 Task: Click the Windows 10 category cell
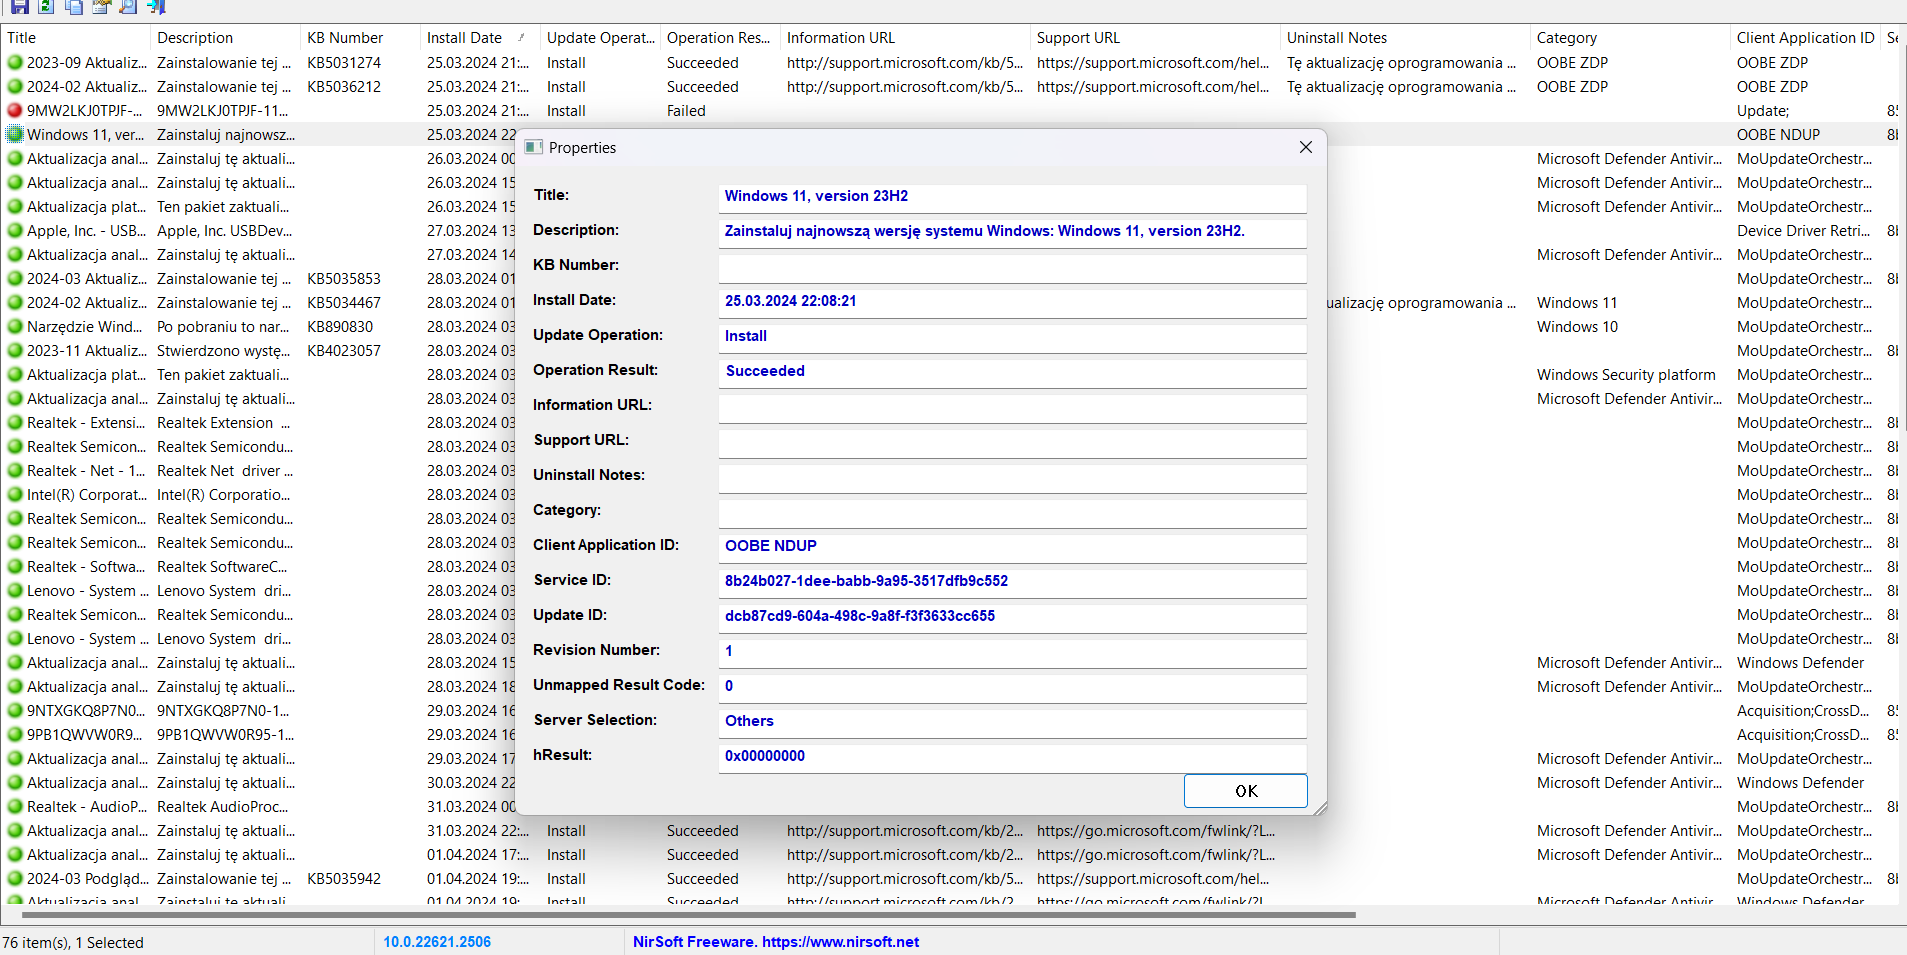coord(1577,326)
